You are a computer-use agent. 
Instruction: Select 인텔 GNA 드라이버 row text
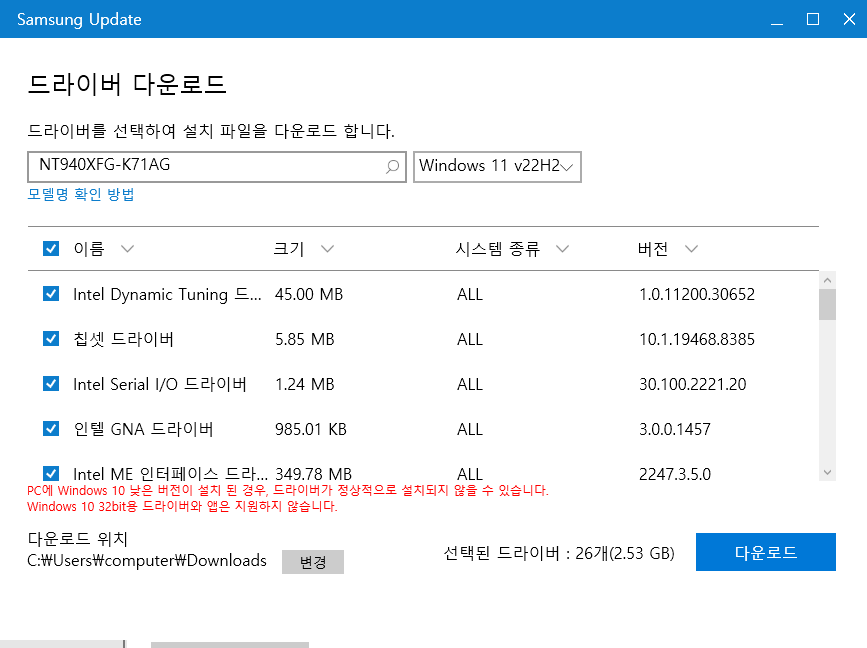pos(143,429)
